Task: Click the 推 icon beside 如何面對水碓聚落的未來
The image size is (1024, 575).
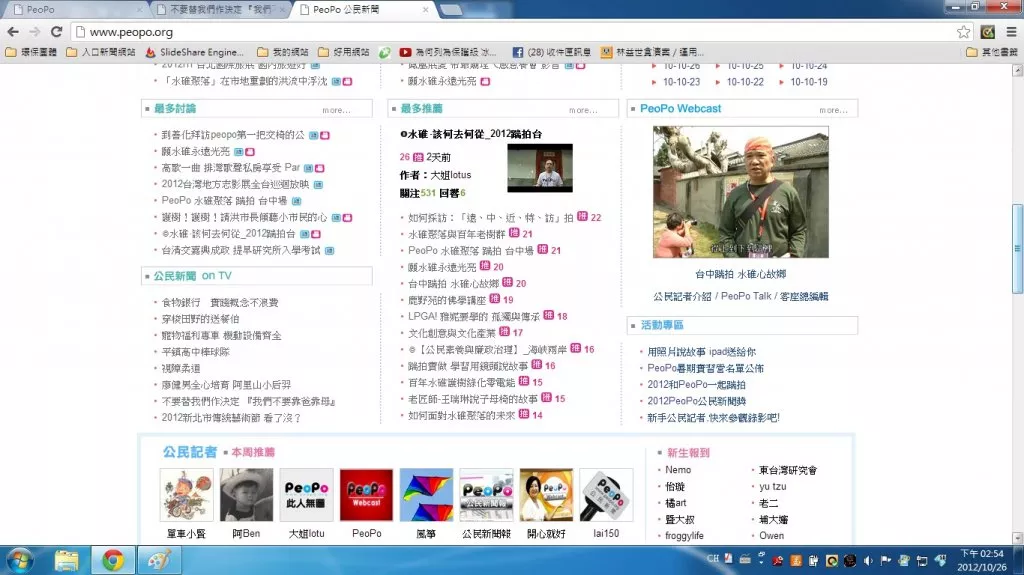Action: click(524, 414)
